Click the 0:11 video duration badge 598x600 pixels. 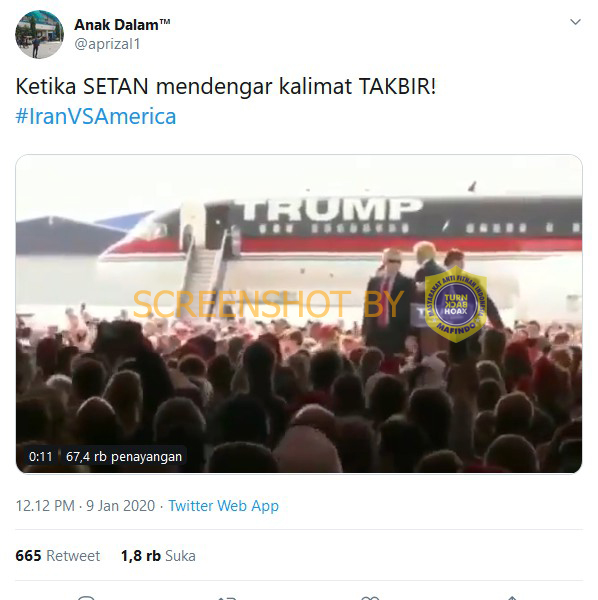point(41,457)
